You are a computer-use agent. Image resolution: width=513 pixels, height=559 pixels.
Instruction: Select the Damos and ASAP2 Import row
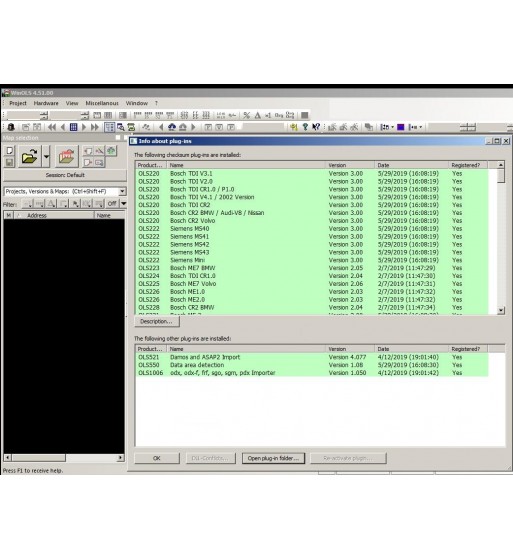coord(312,357)
